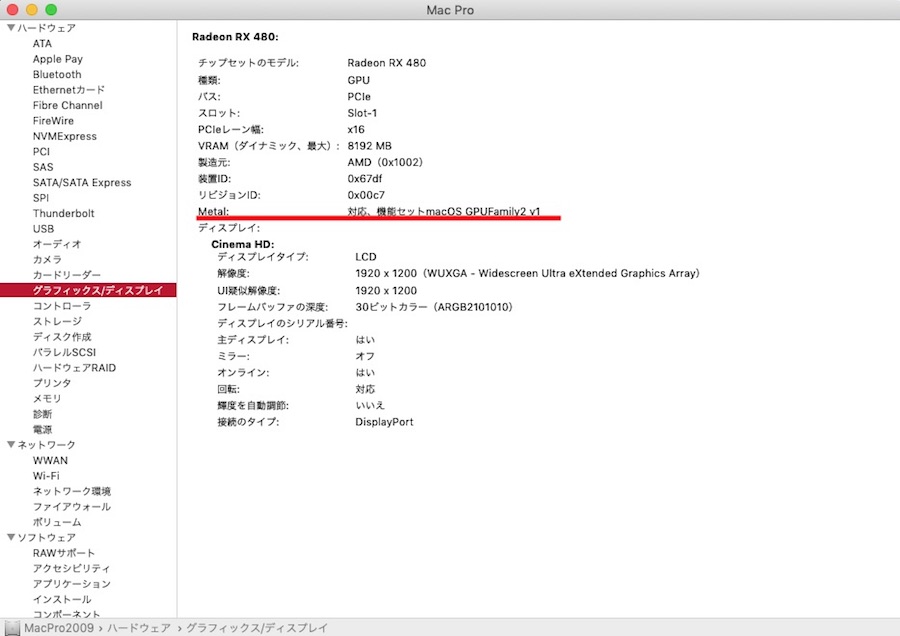Select ストレージ in the sidebar

tap(57, 321)
